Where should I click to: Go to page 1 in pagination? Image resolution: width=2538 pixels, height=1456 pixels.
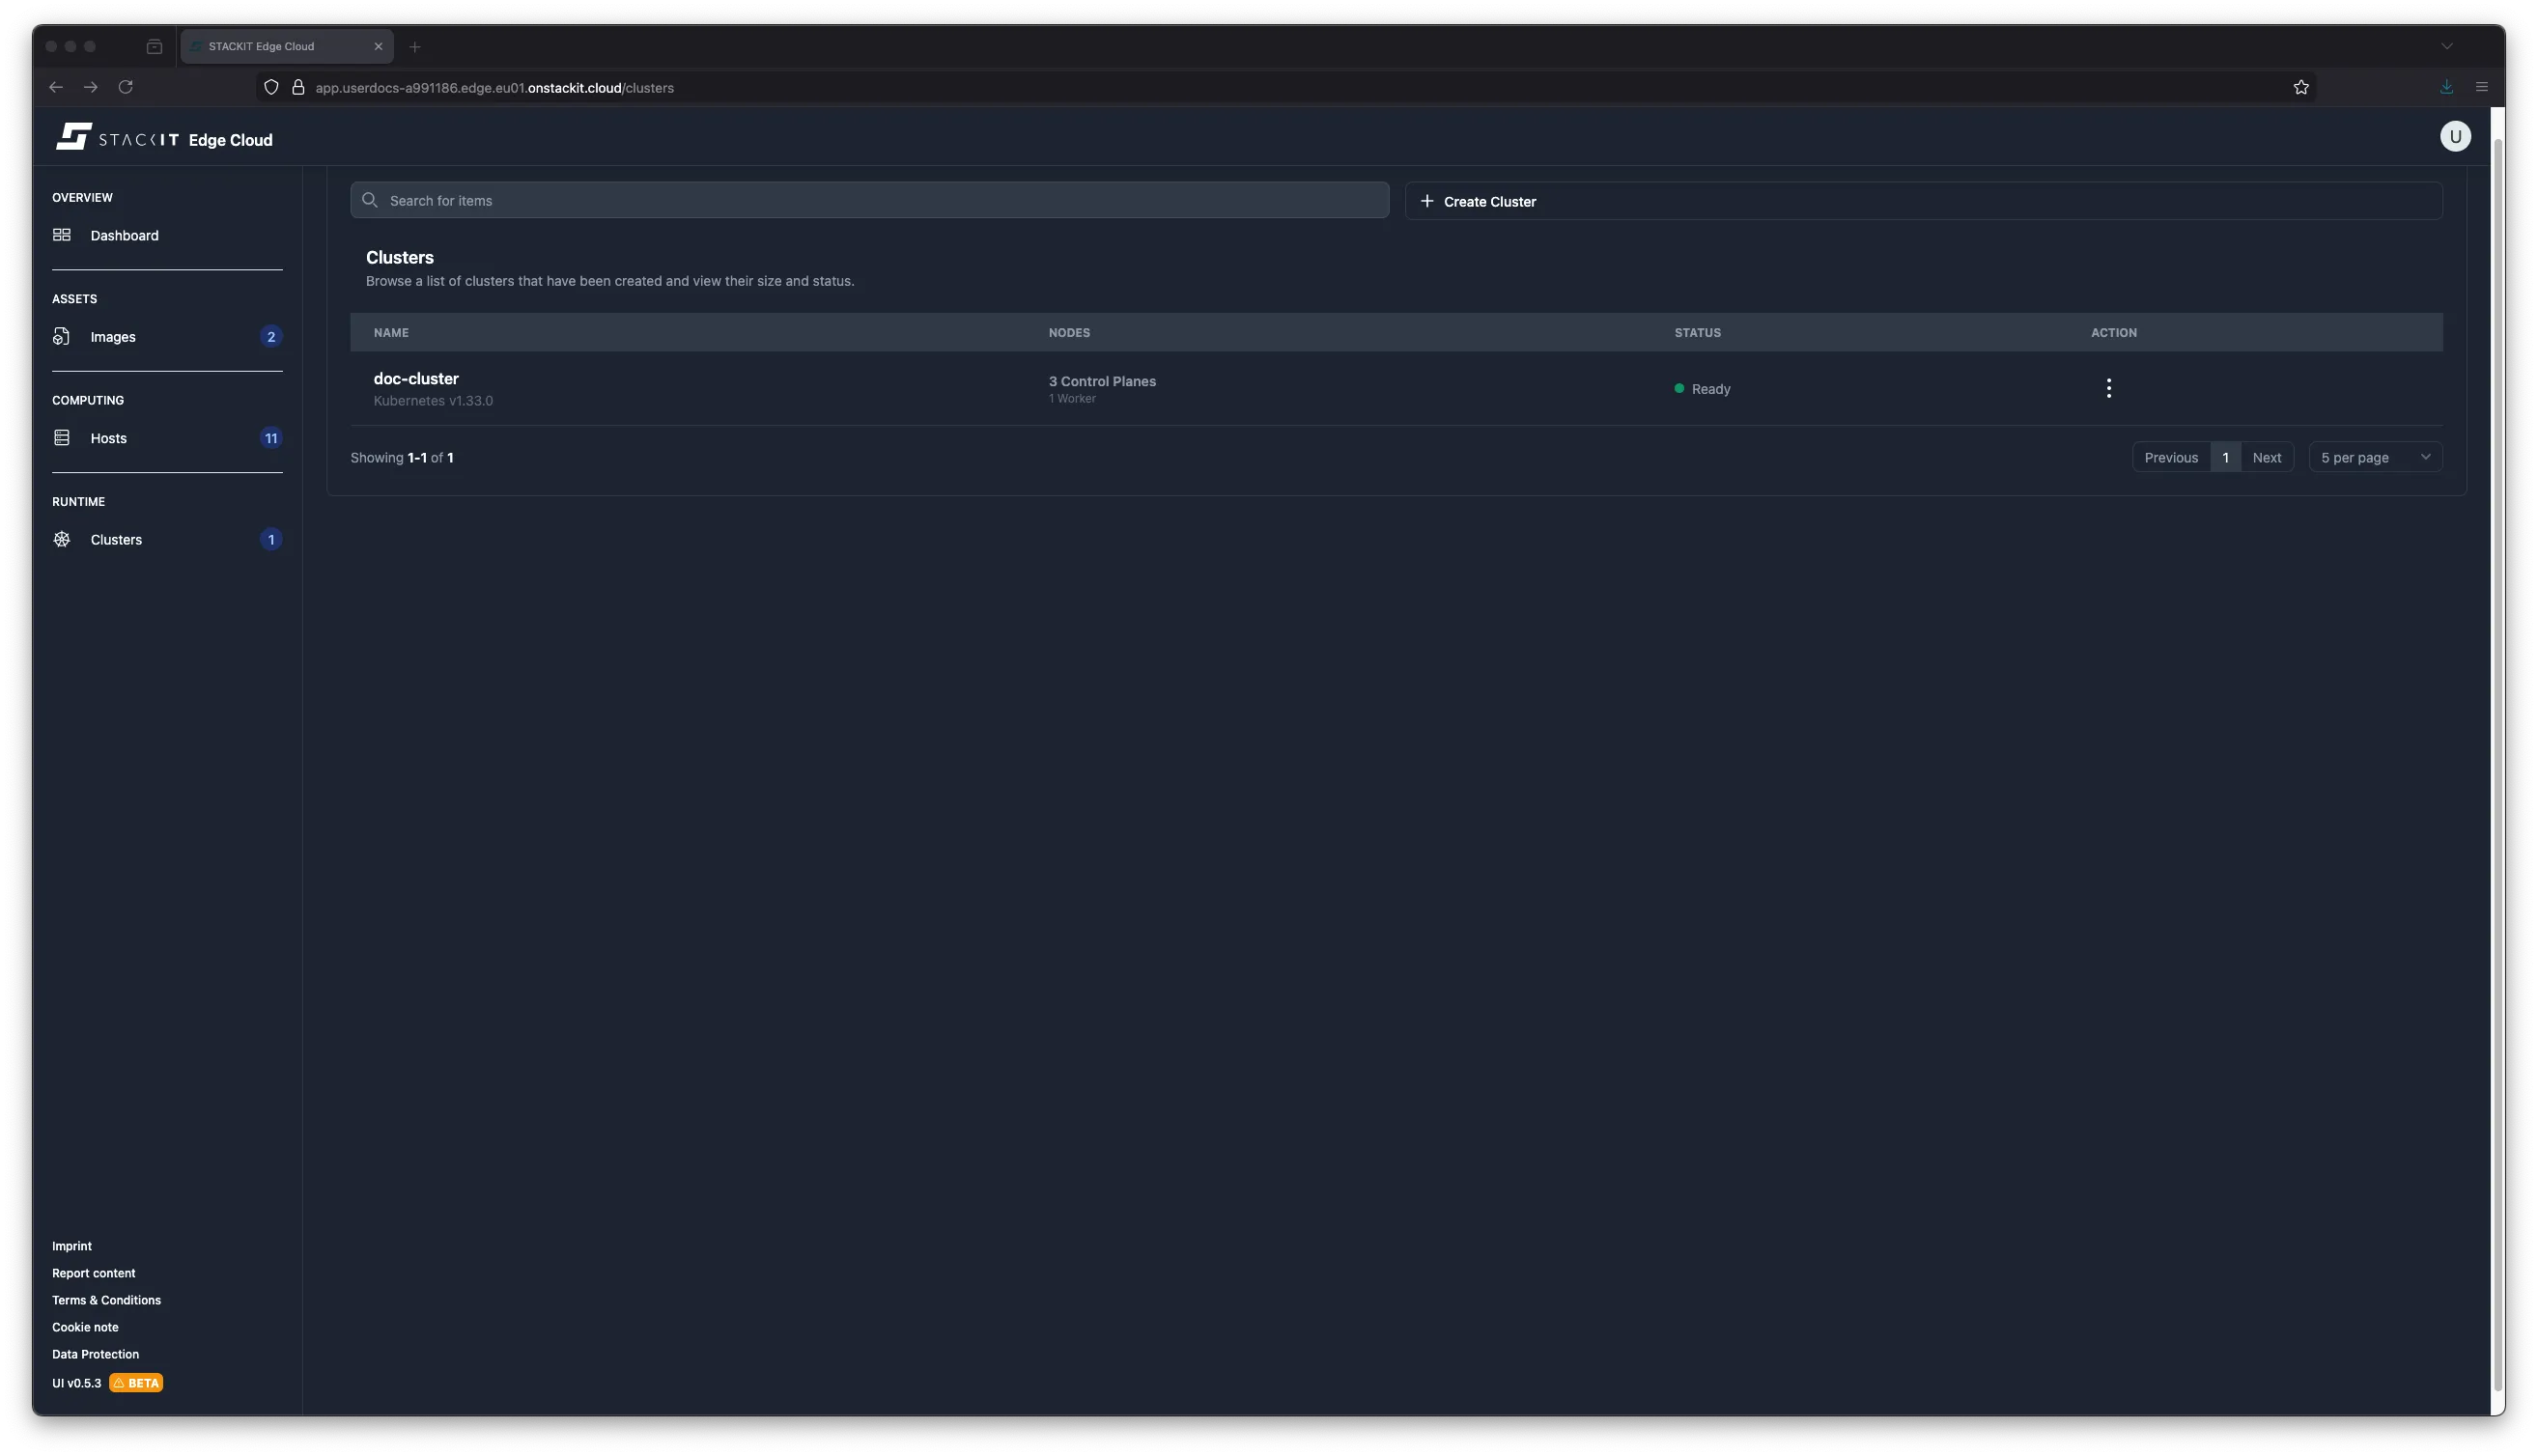[2225, 456]
